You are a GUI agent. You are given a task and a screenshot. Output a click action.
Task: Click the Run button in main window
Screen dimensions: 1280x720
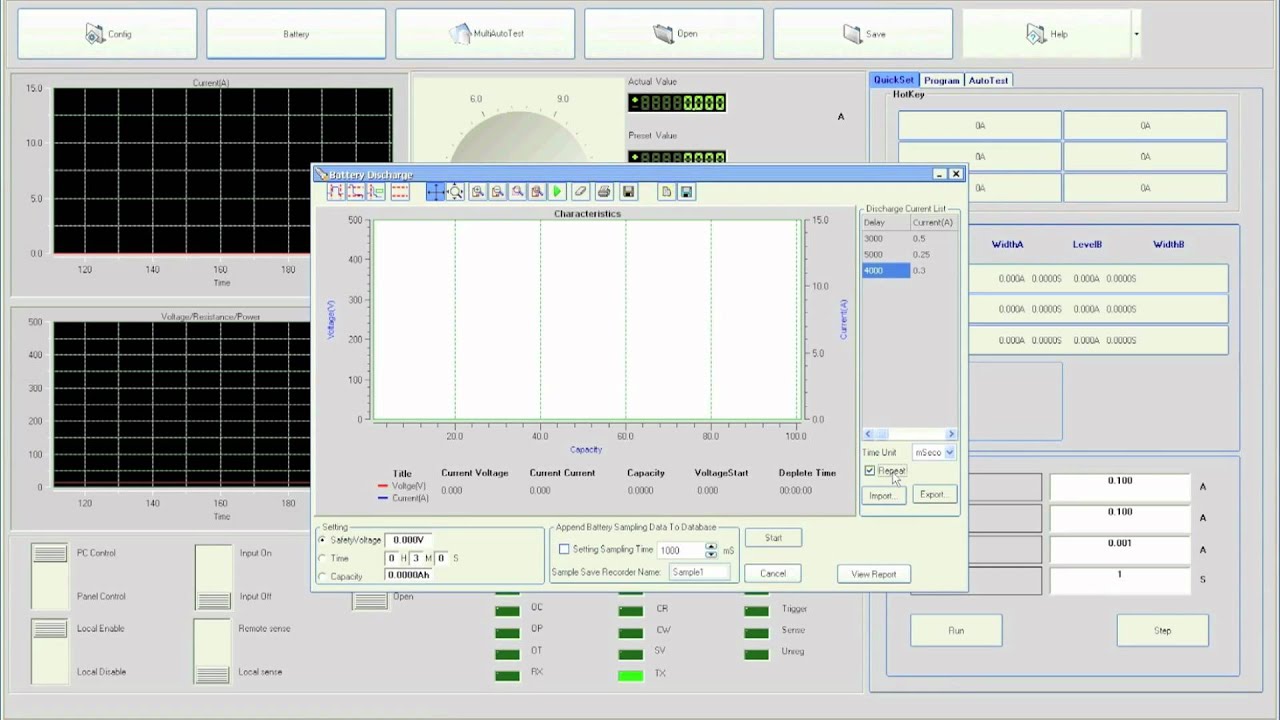coord(956,631)
